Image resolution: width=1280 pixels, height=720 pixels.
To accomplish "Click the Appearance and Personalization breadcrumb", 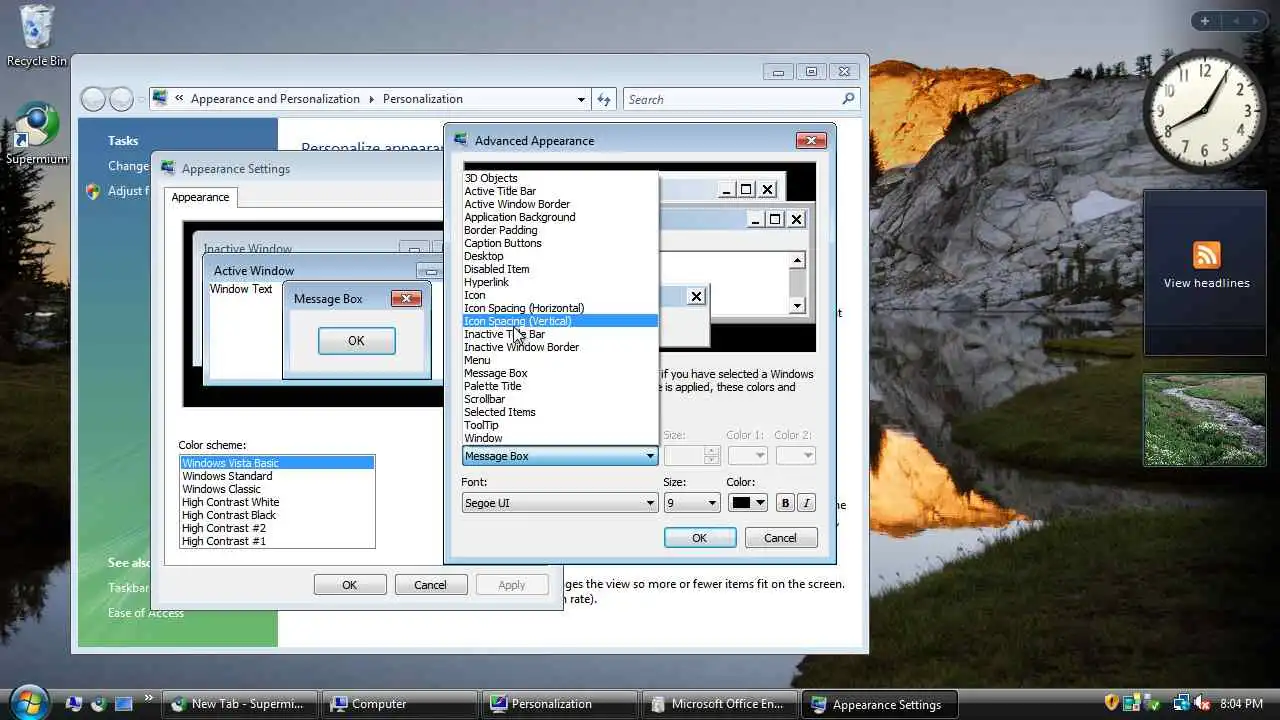I will click(275, 99).
